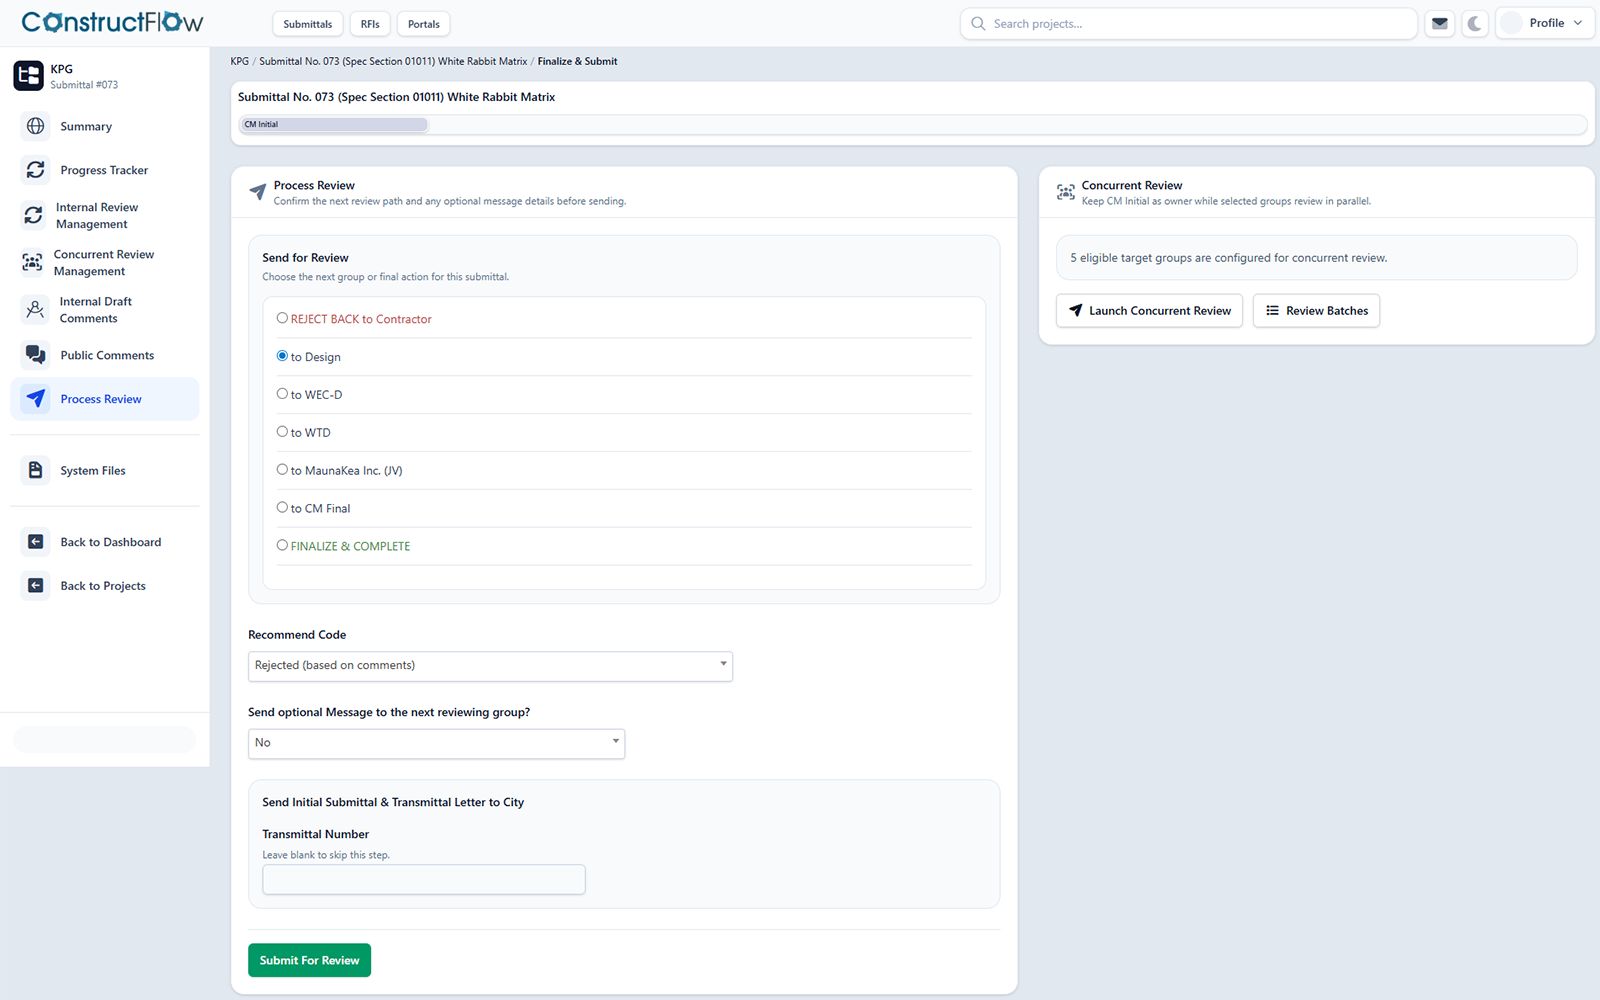Click the search magnifier icon
Viewport: 1600px width, 1000px height.
978,23
